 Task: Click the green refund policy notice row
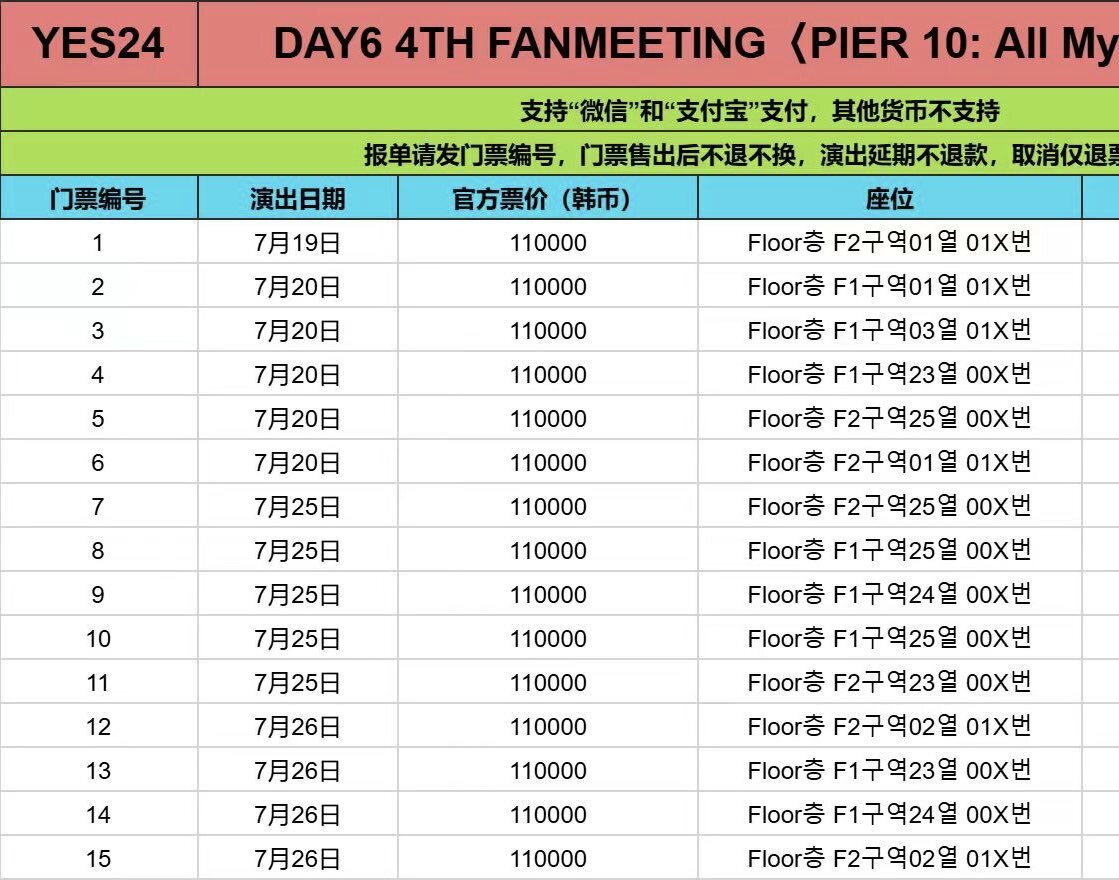tap(560, 153)
